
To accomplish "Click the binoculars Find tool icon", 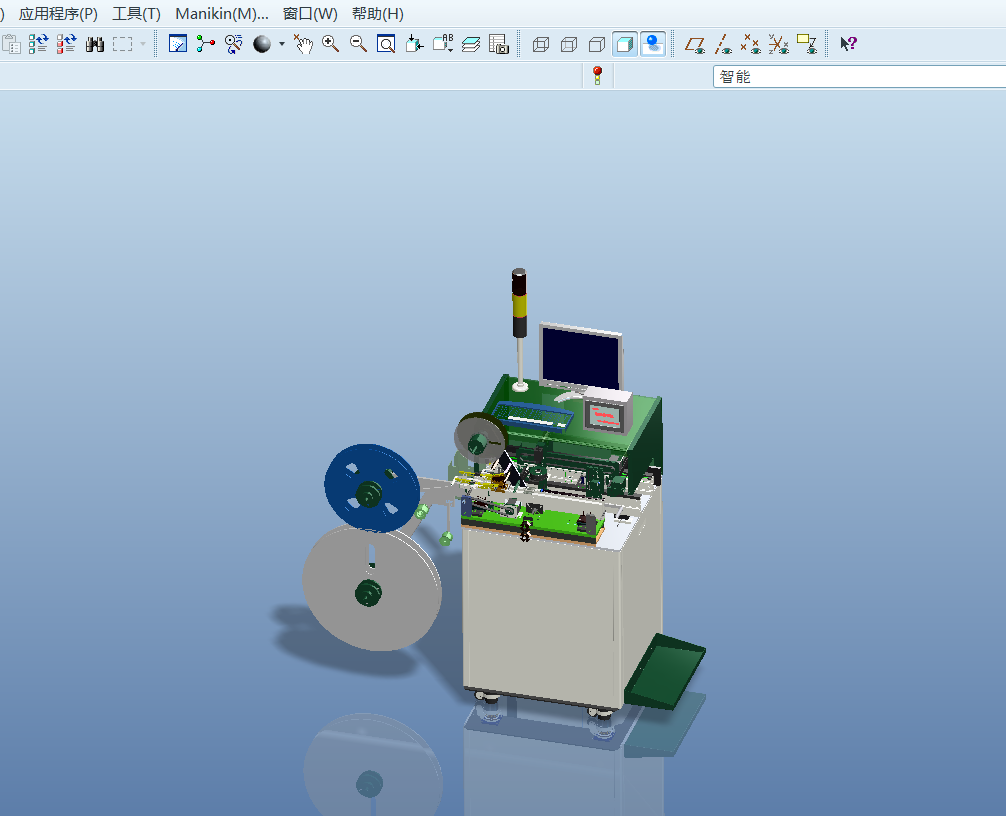I will pyautogui.click(x=95, y=44).
